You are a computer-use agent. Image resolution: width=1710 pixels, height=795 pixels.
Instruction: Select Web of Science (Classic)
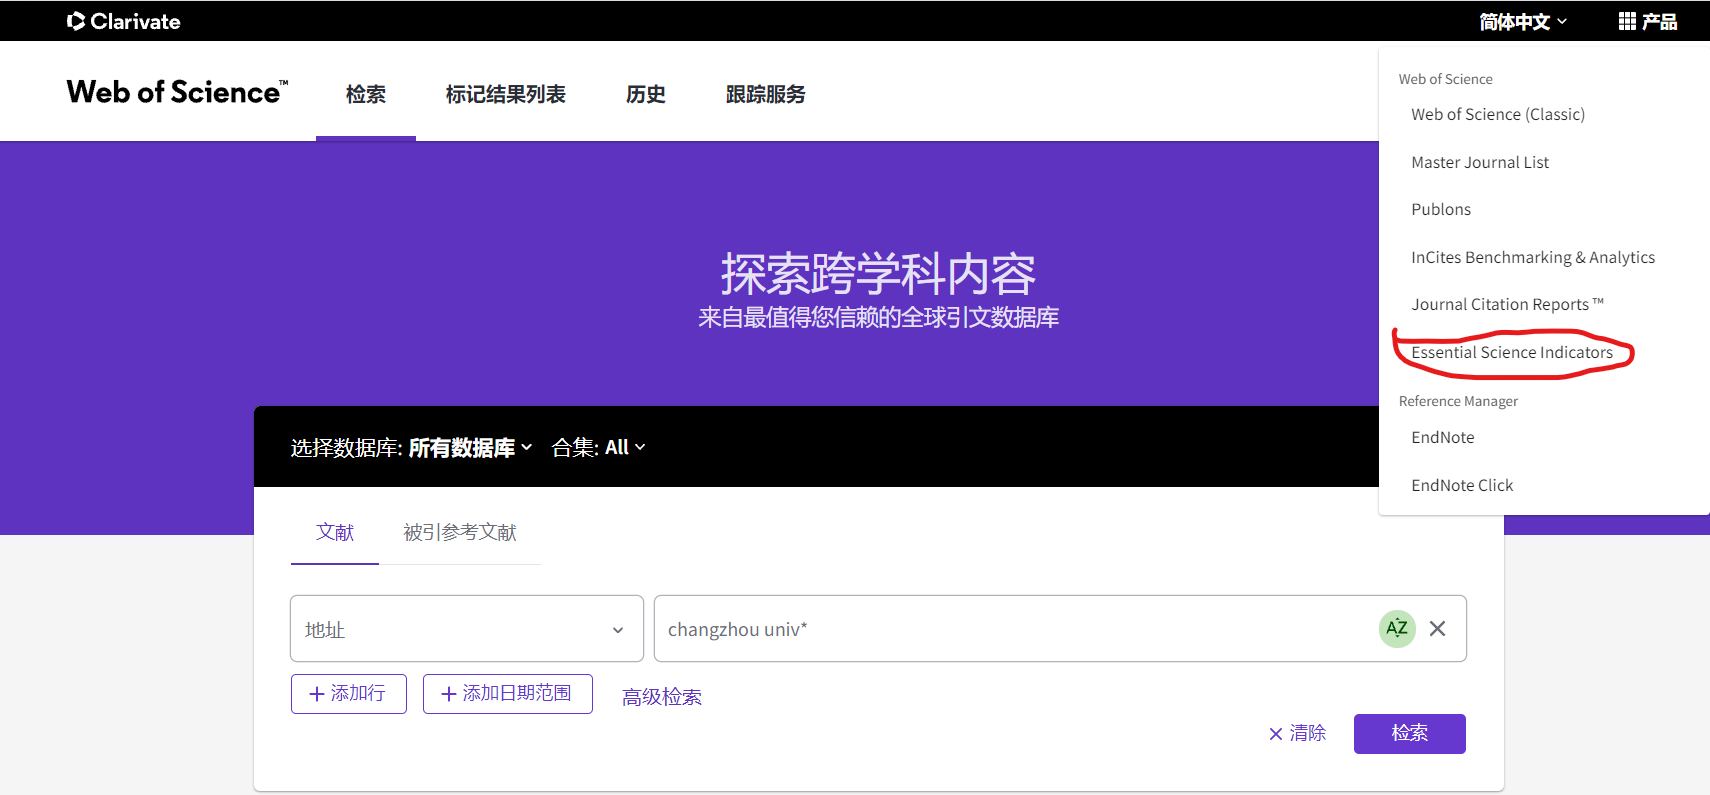[1498, 114]
